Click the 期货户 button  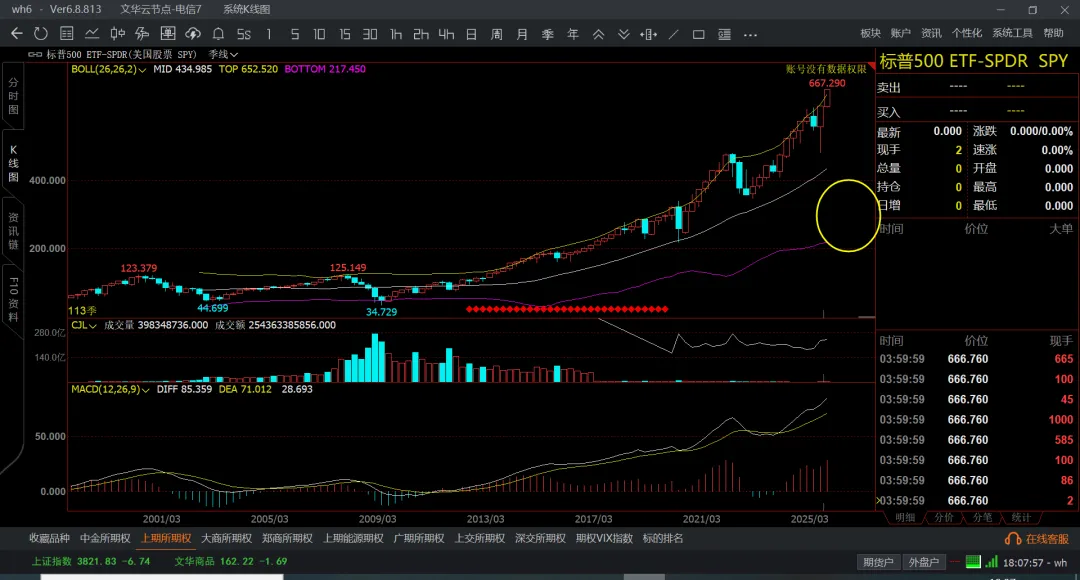click(878, 562)
